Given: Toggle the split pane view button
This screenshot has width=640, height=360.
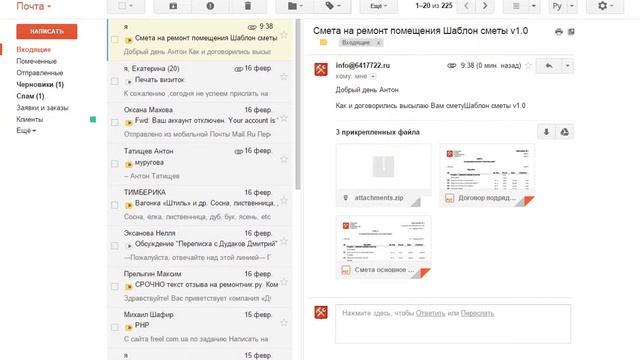Looking at the screenshot, I should point(516,6).
